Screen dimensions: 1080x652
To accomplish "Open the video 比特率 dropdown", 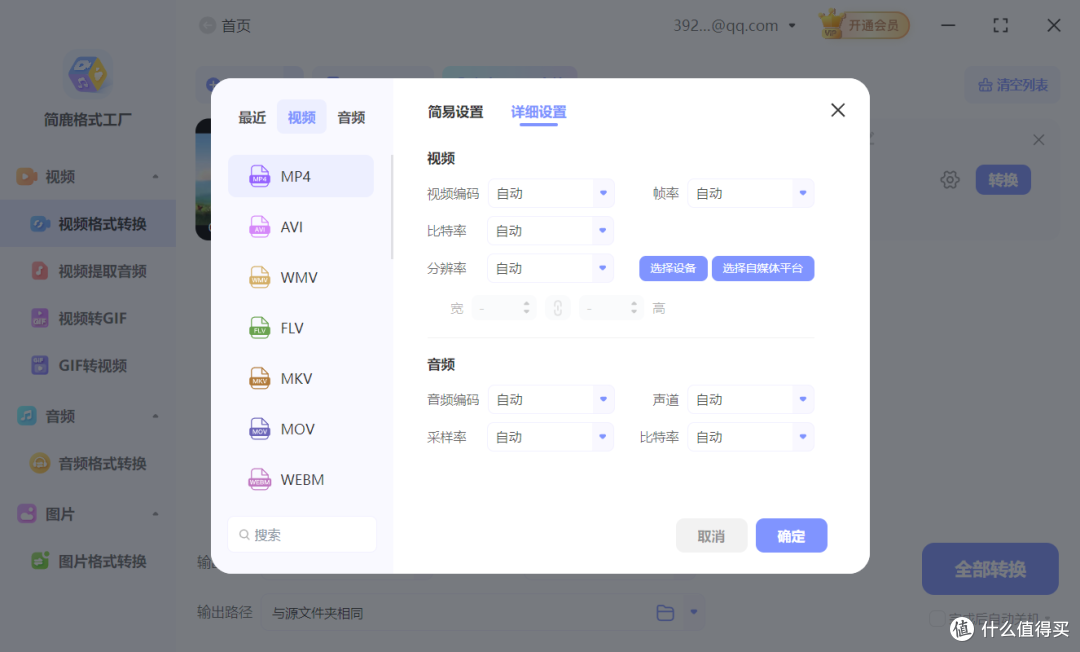I will pos(550,231).
